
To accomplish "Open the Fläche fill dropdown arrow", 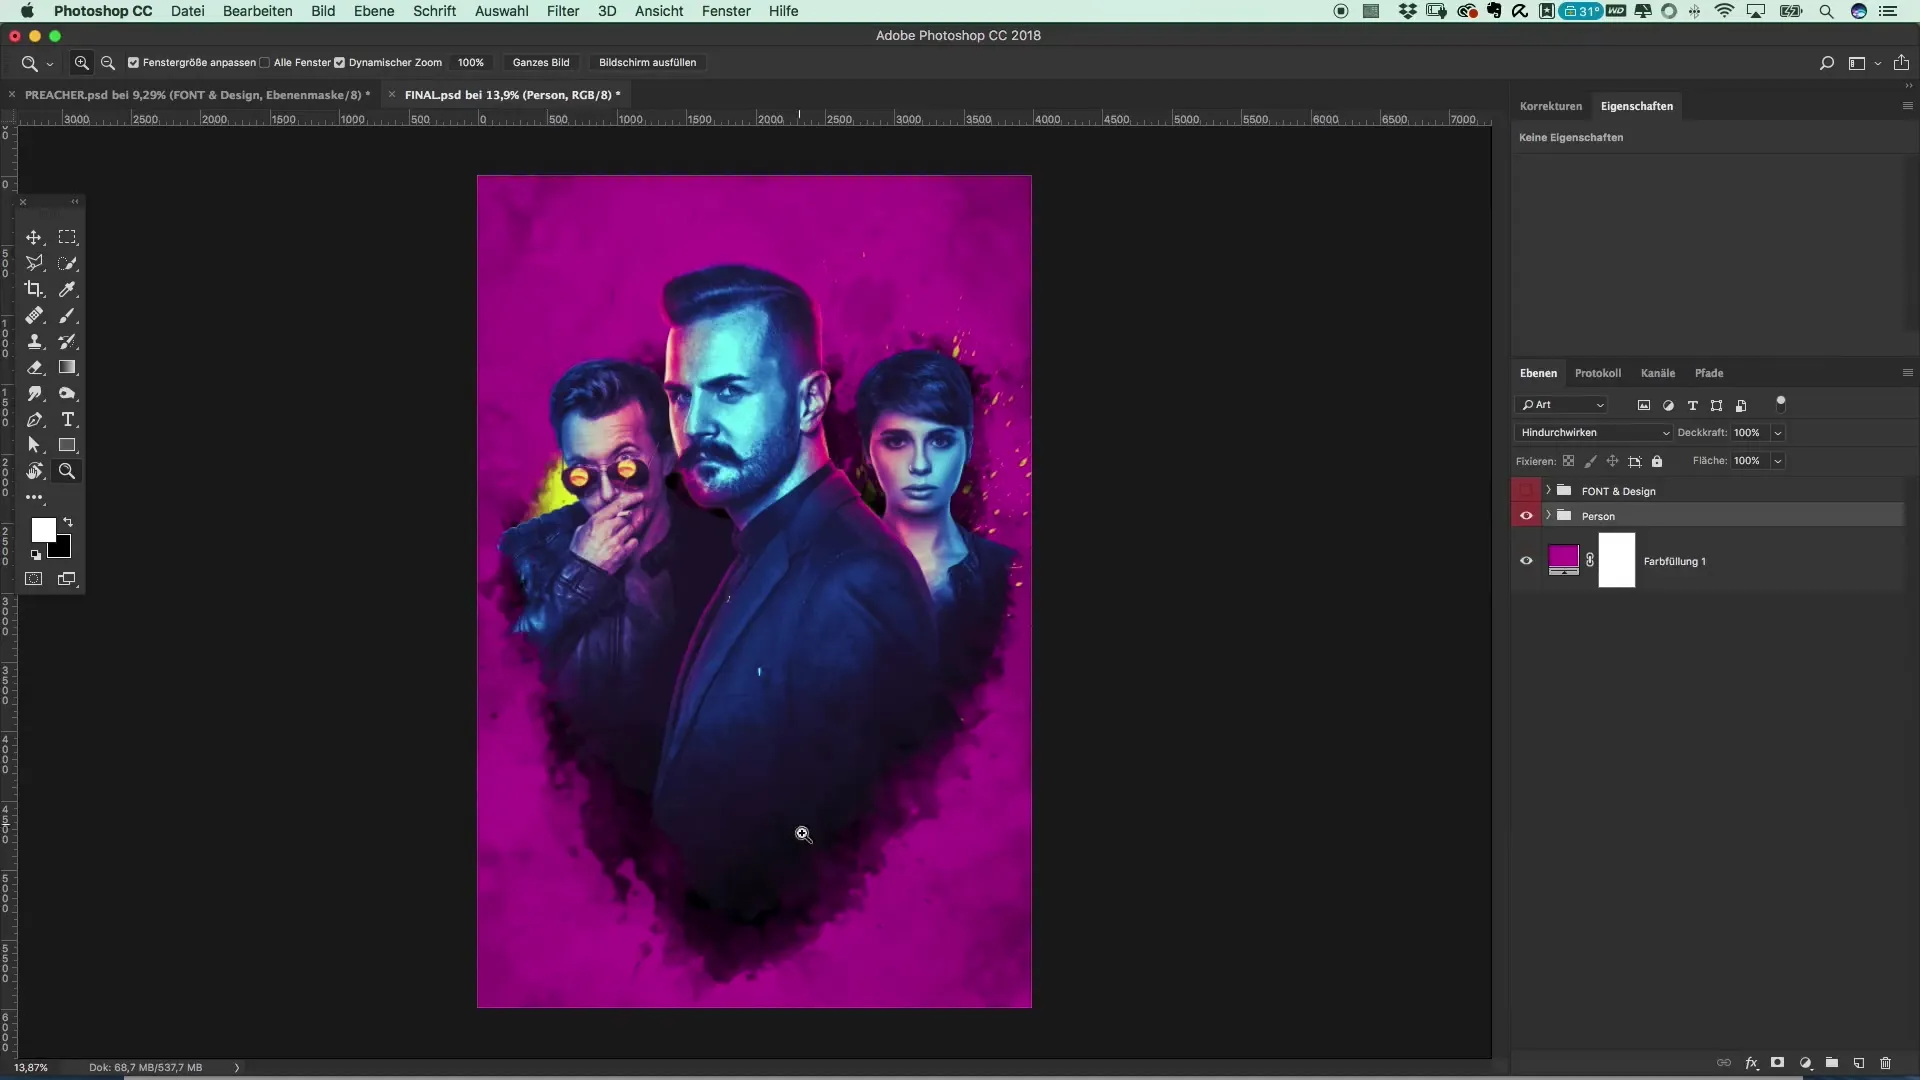I will click(1778, 461).
